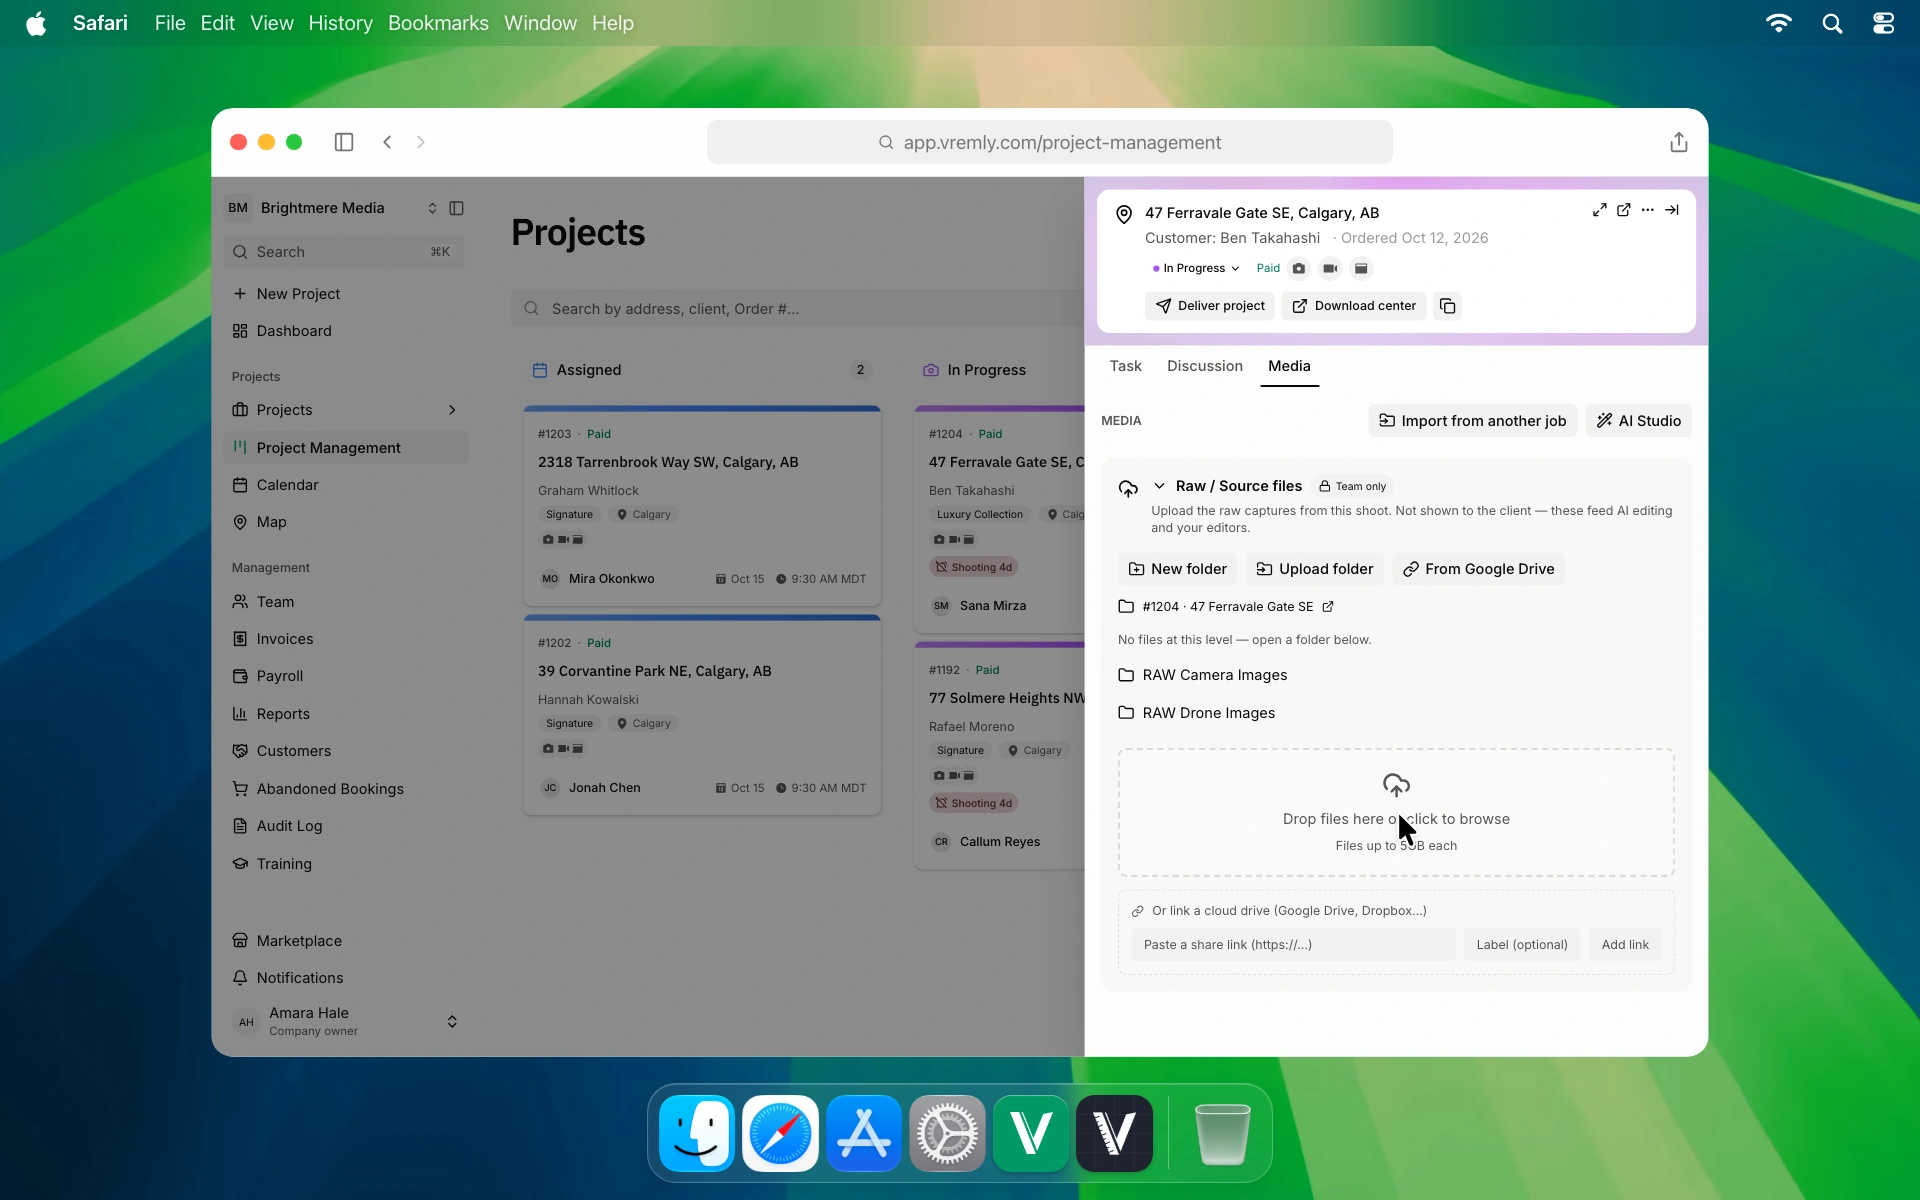Open the App Store from the Dock
Screen dimensions: 1920x1200
coord(864,1133)
